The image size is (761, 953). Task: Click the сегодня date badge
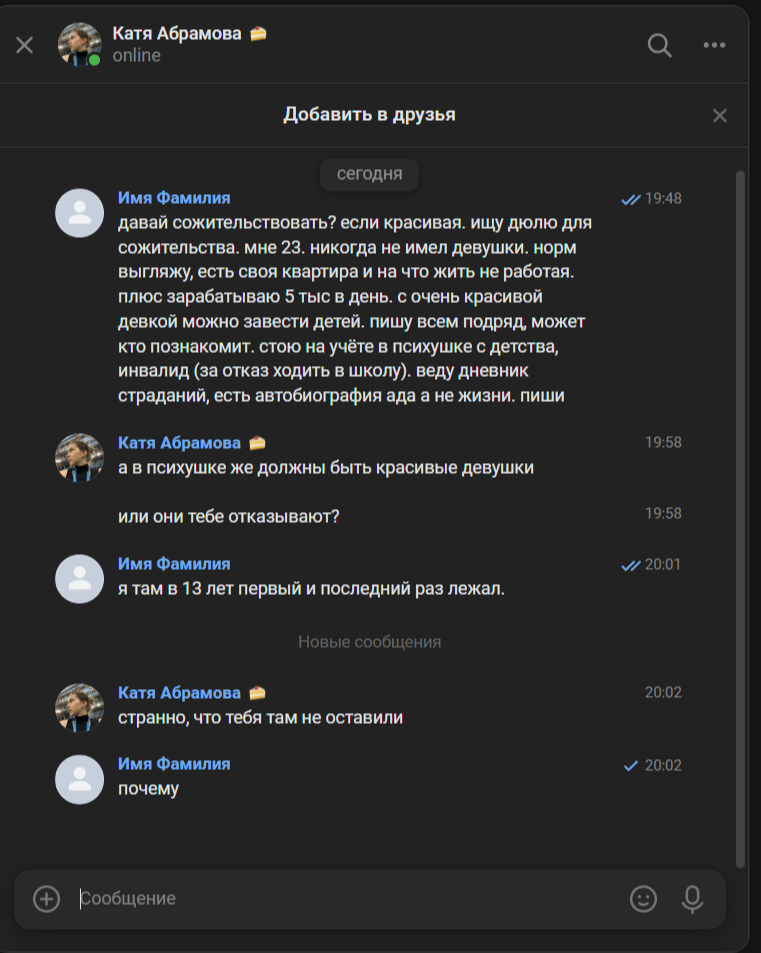[x=369, y=174]
